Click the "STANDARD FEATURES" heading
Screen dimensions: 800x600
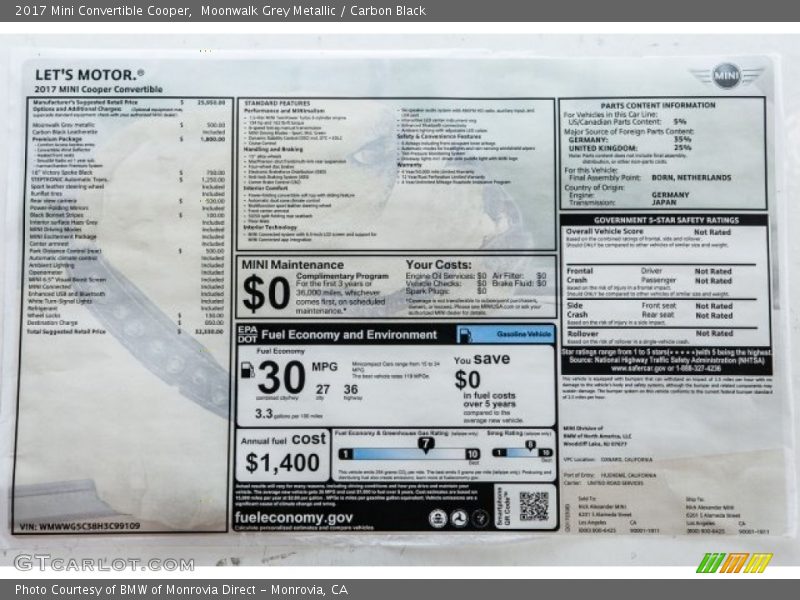click(x=277, y=103)
